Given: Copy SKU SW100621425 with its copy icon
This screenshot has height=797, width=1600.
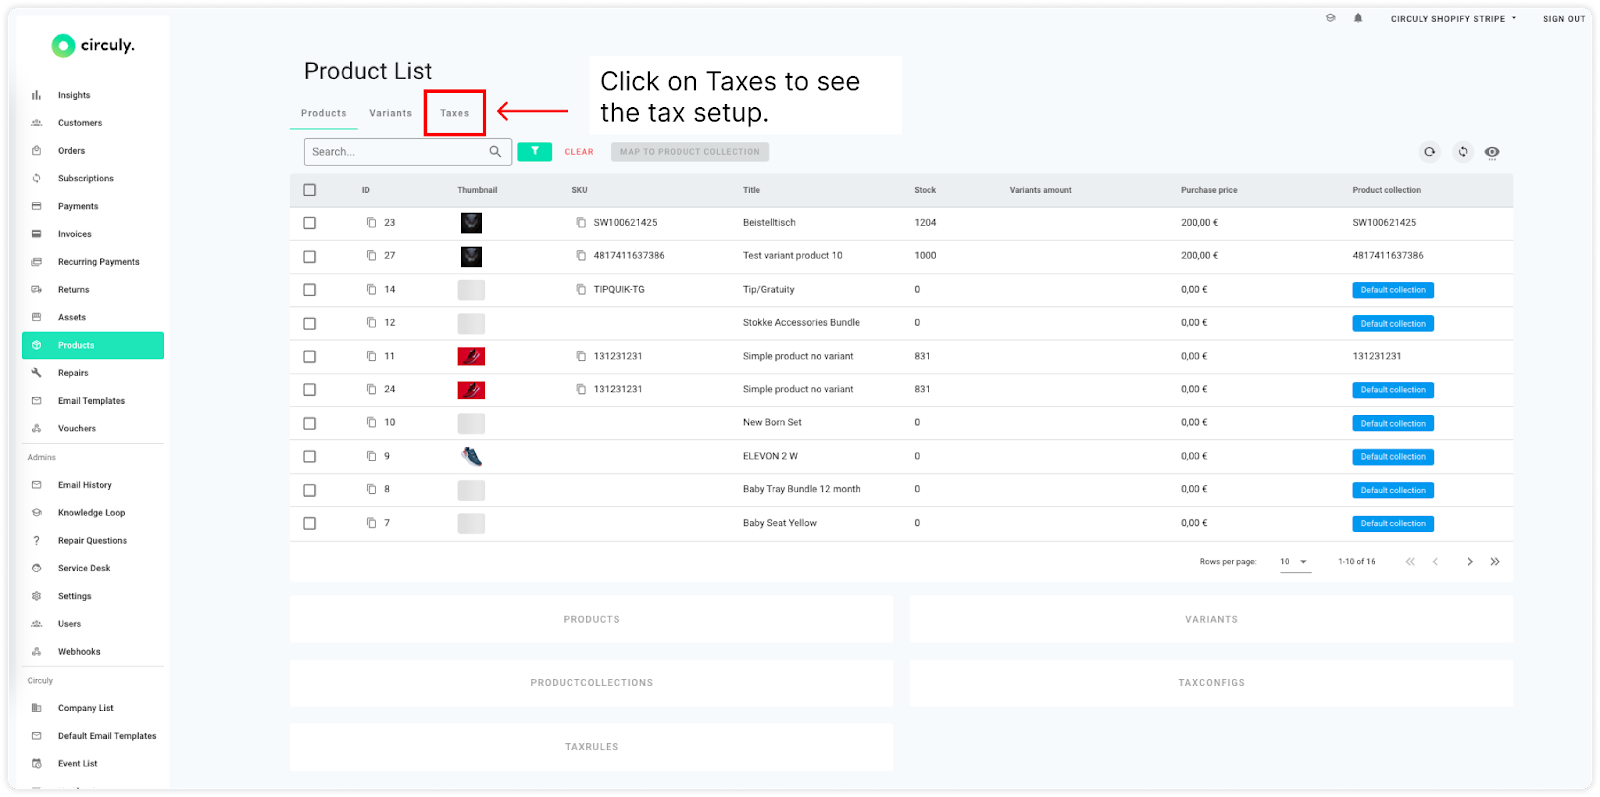Looking at the screenshot, I should tap(581, 223).
